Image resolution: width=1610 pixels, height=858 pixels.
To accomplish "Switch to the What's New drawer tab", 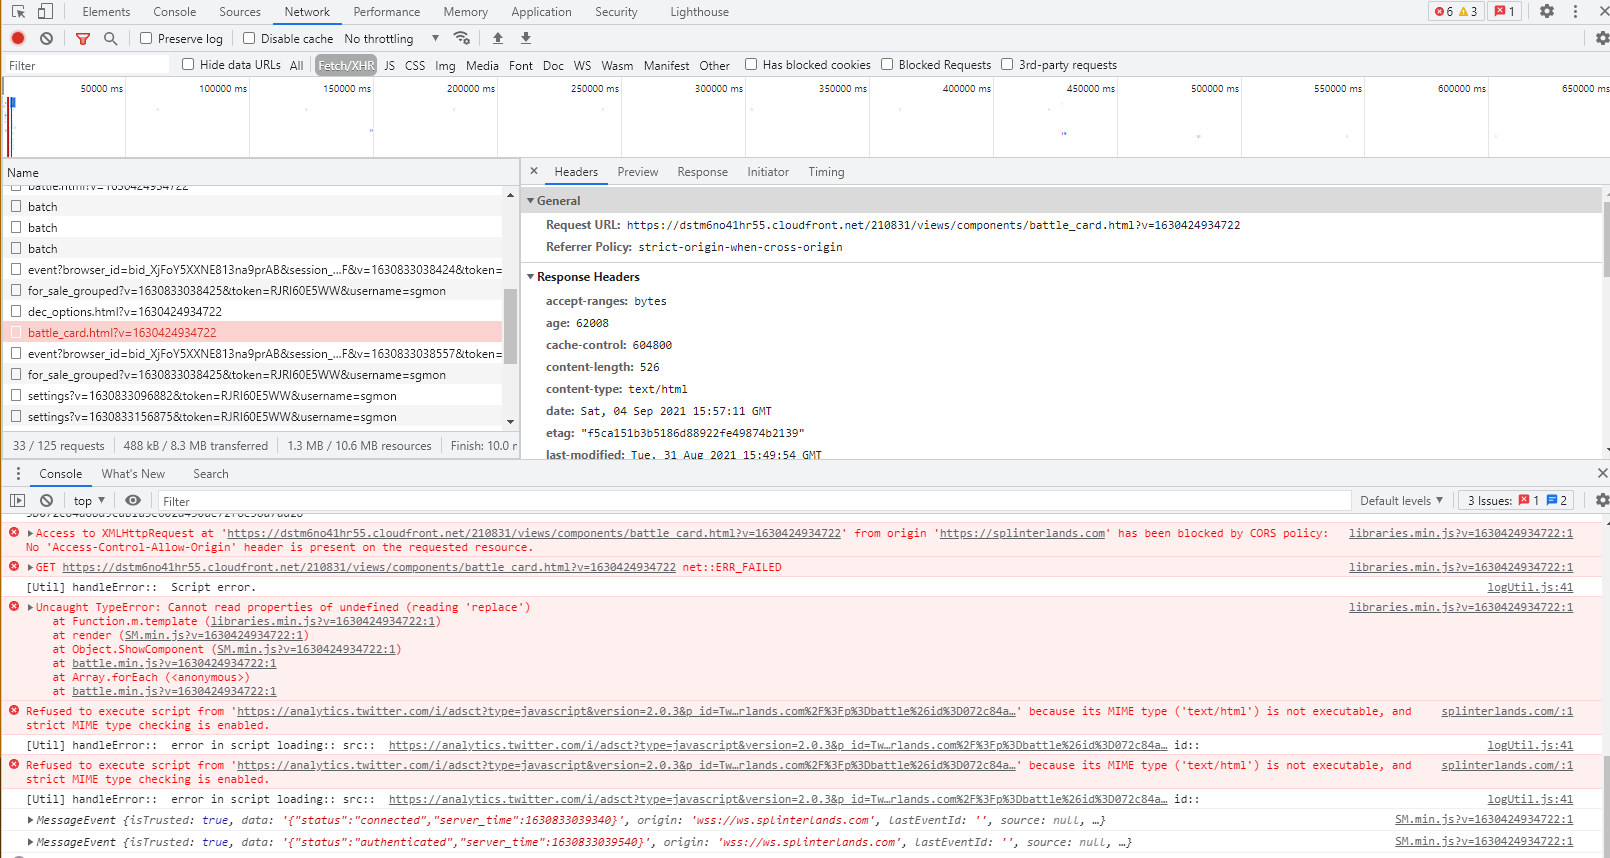I will click(x=133, y=474).
